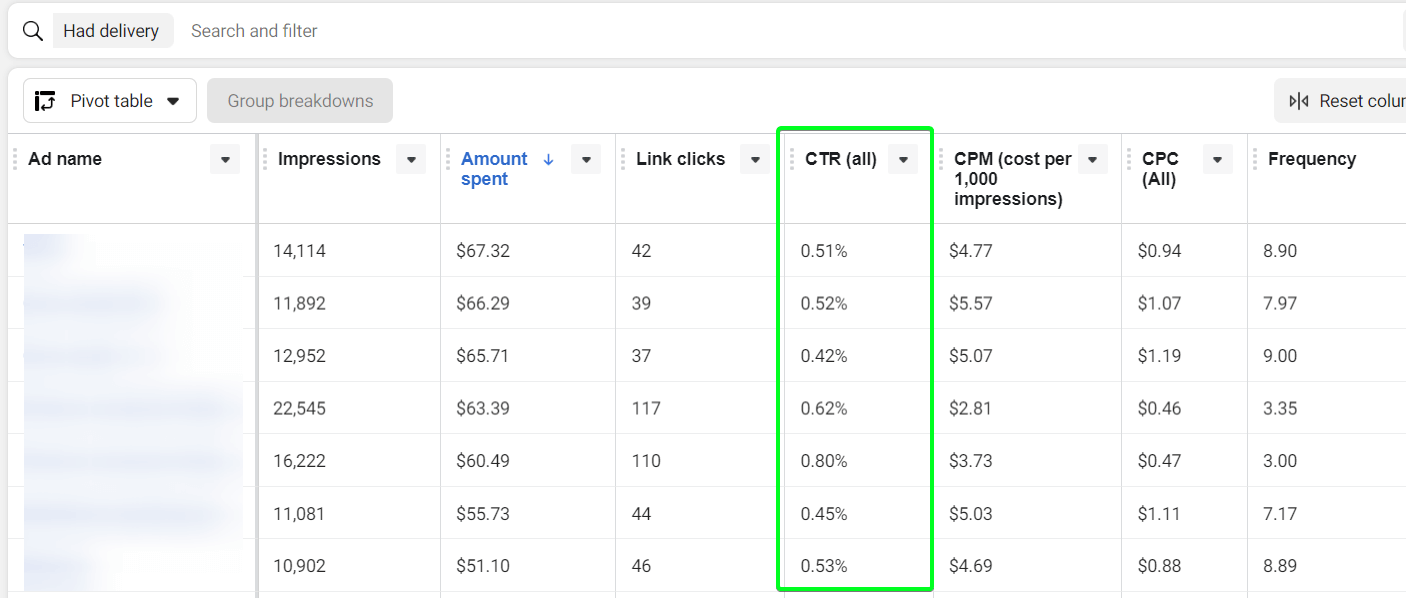Click the search magnifier icon
The height and width of the screenshot is (598, 1406).
pos(33,31)
